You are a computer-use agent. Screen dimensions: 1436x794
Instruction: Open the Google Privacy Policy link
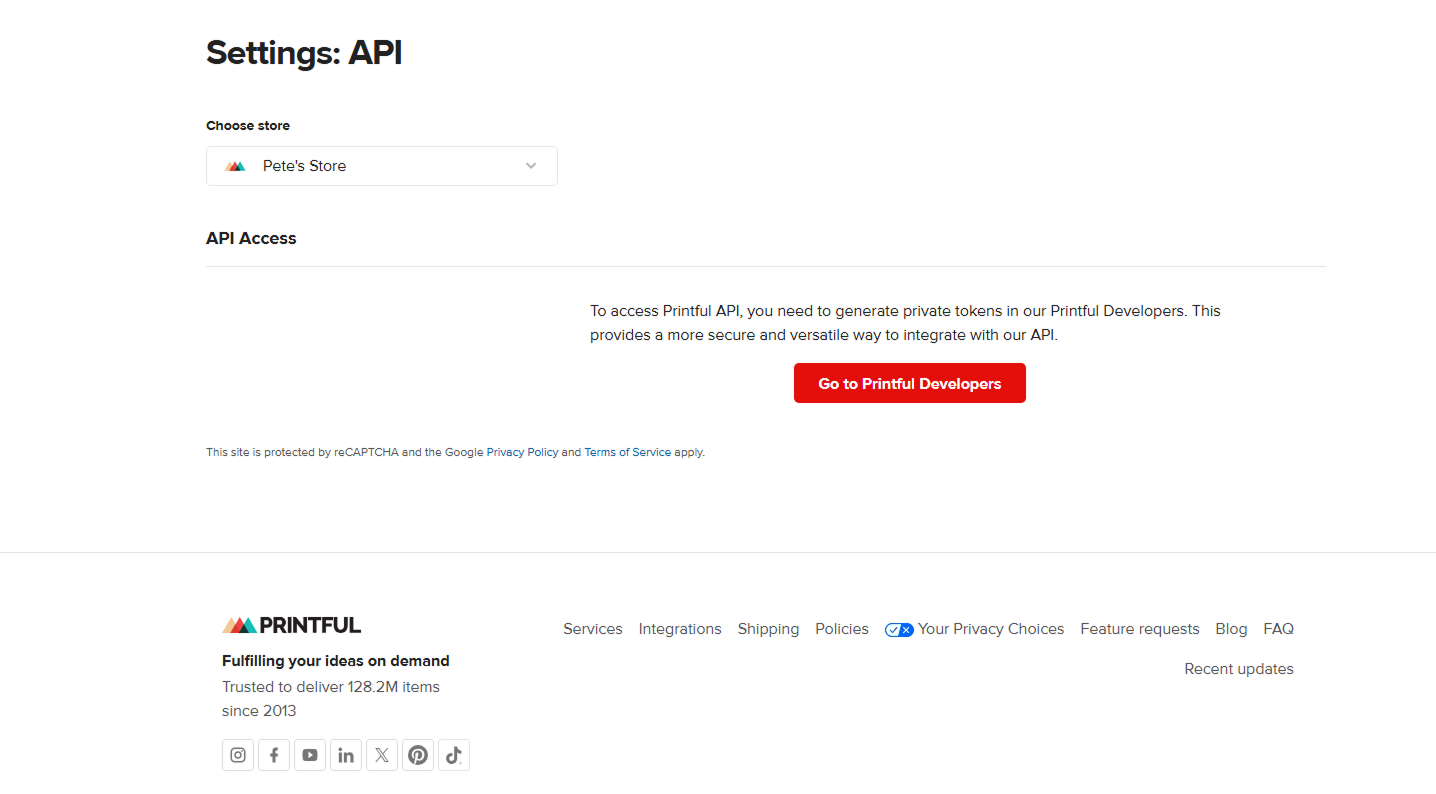(522, 452)
